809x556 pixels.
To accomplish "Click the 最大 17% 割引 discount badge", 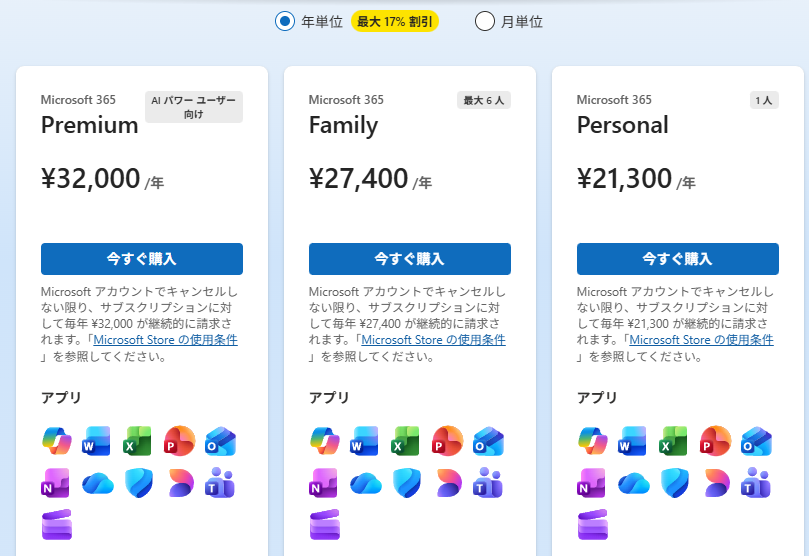I will click(395, 21).
